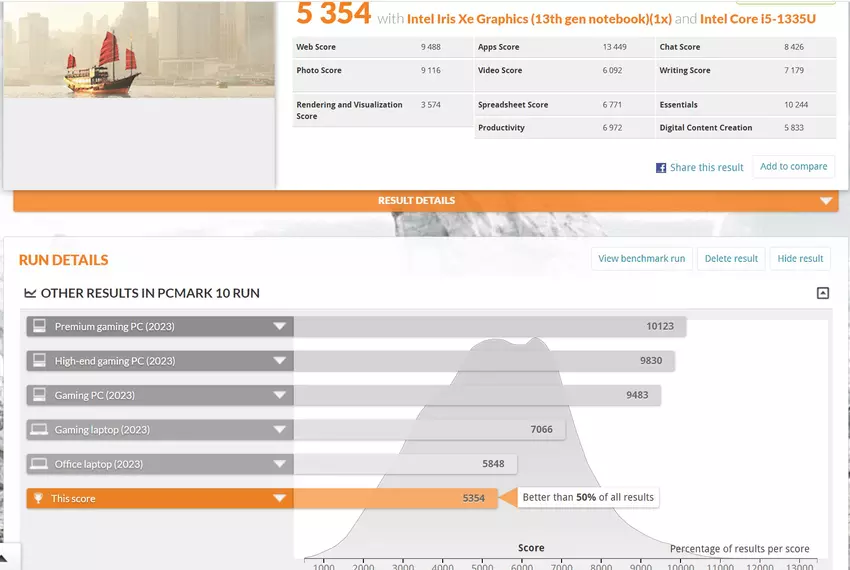
Task: Click the Gaming laptop icon
Action: [x=40, y=429]
